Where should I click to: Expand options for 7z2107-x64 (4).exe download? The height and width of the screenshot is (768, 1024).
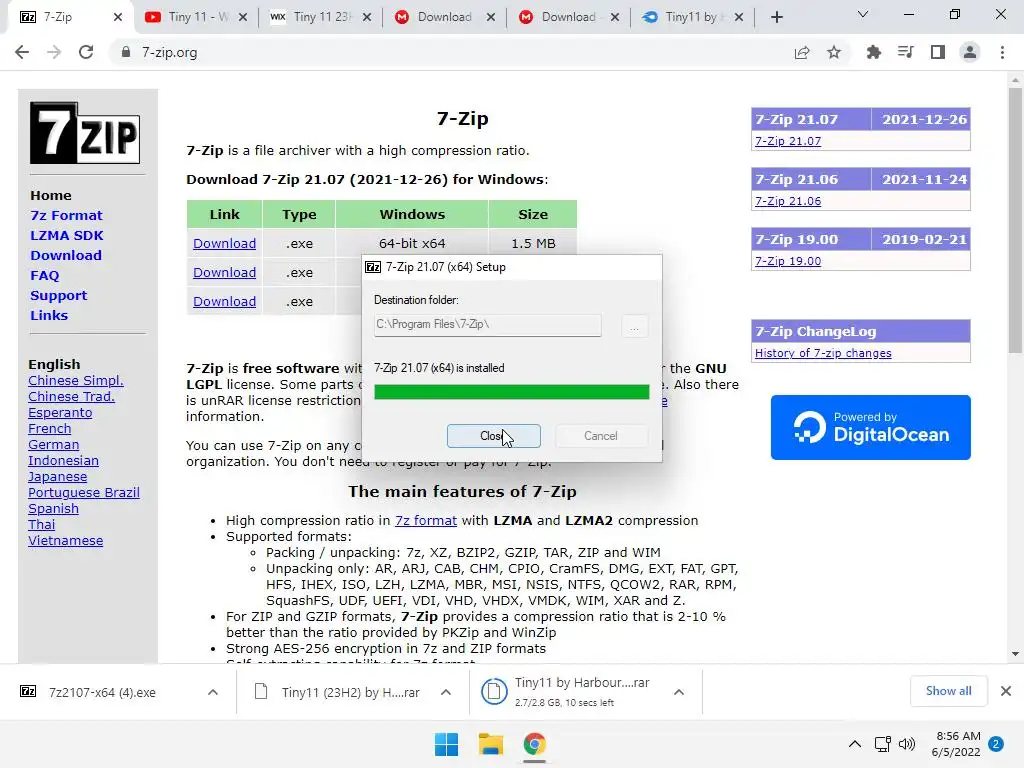pyautogui.click(x=213, y=692)
